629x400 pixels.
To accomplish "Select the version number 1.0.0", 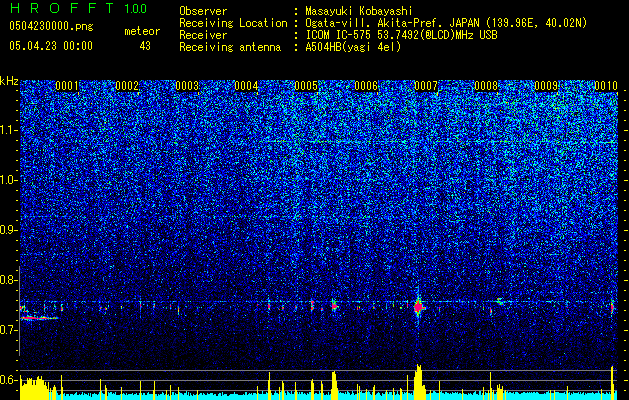I will 136,9.
